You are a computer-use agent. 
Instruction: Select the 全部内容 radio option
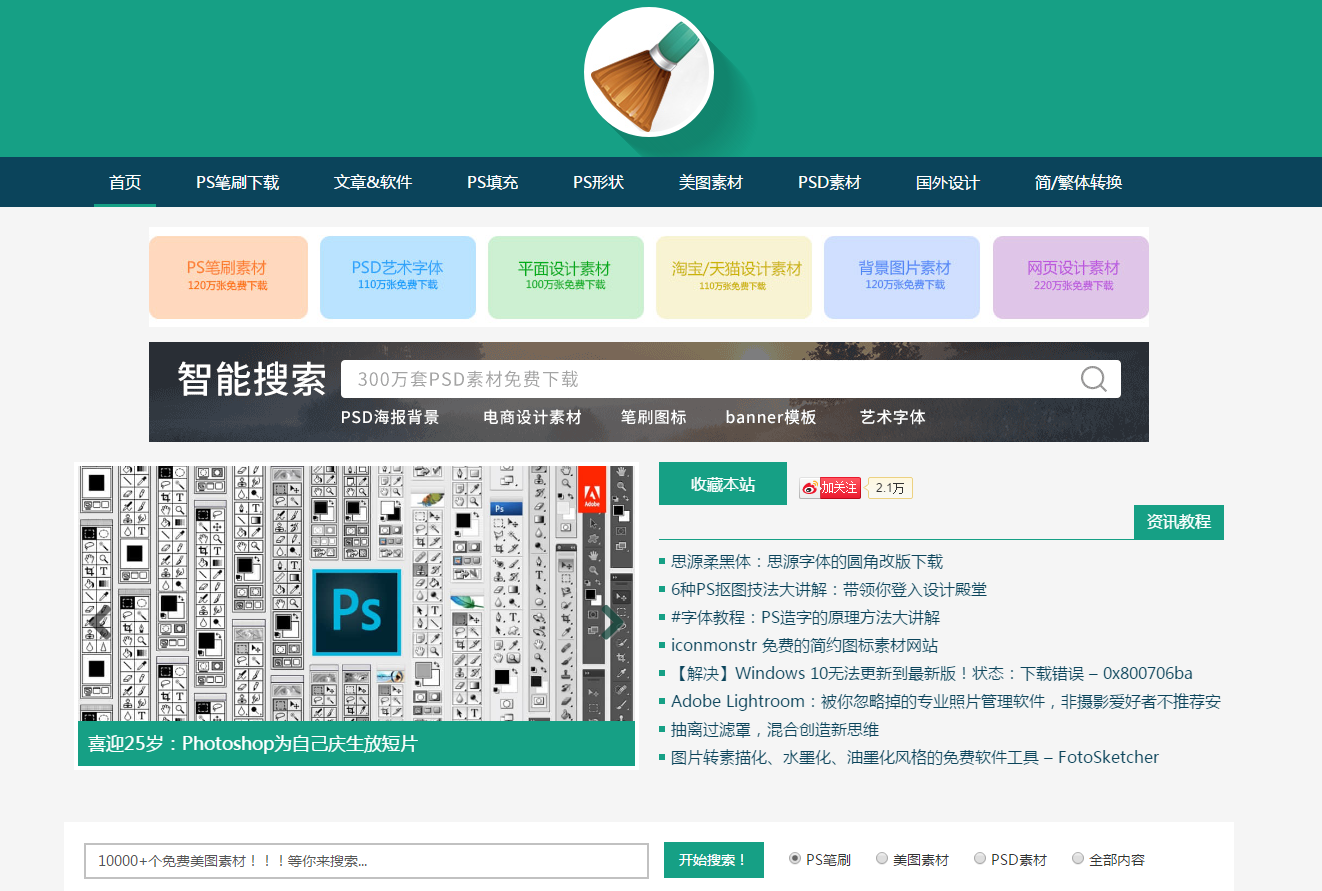1078,858
